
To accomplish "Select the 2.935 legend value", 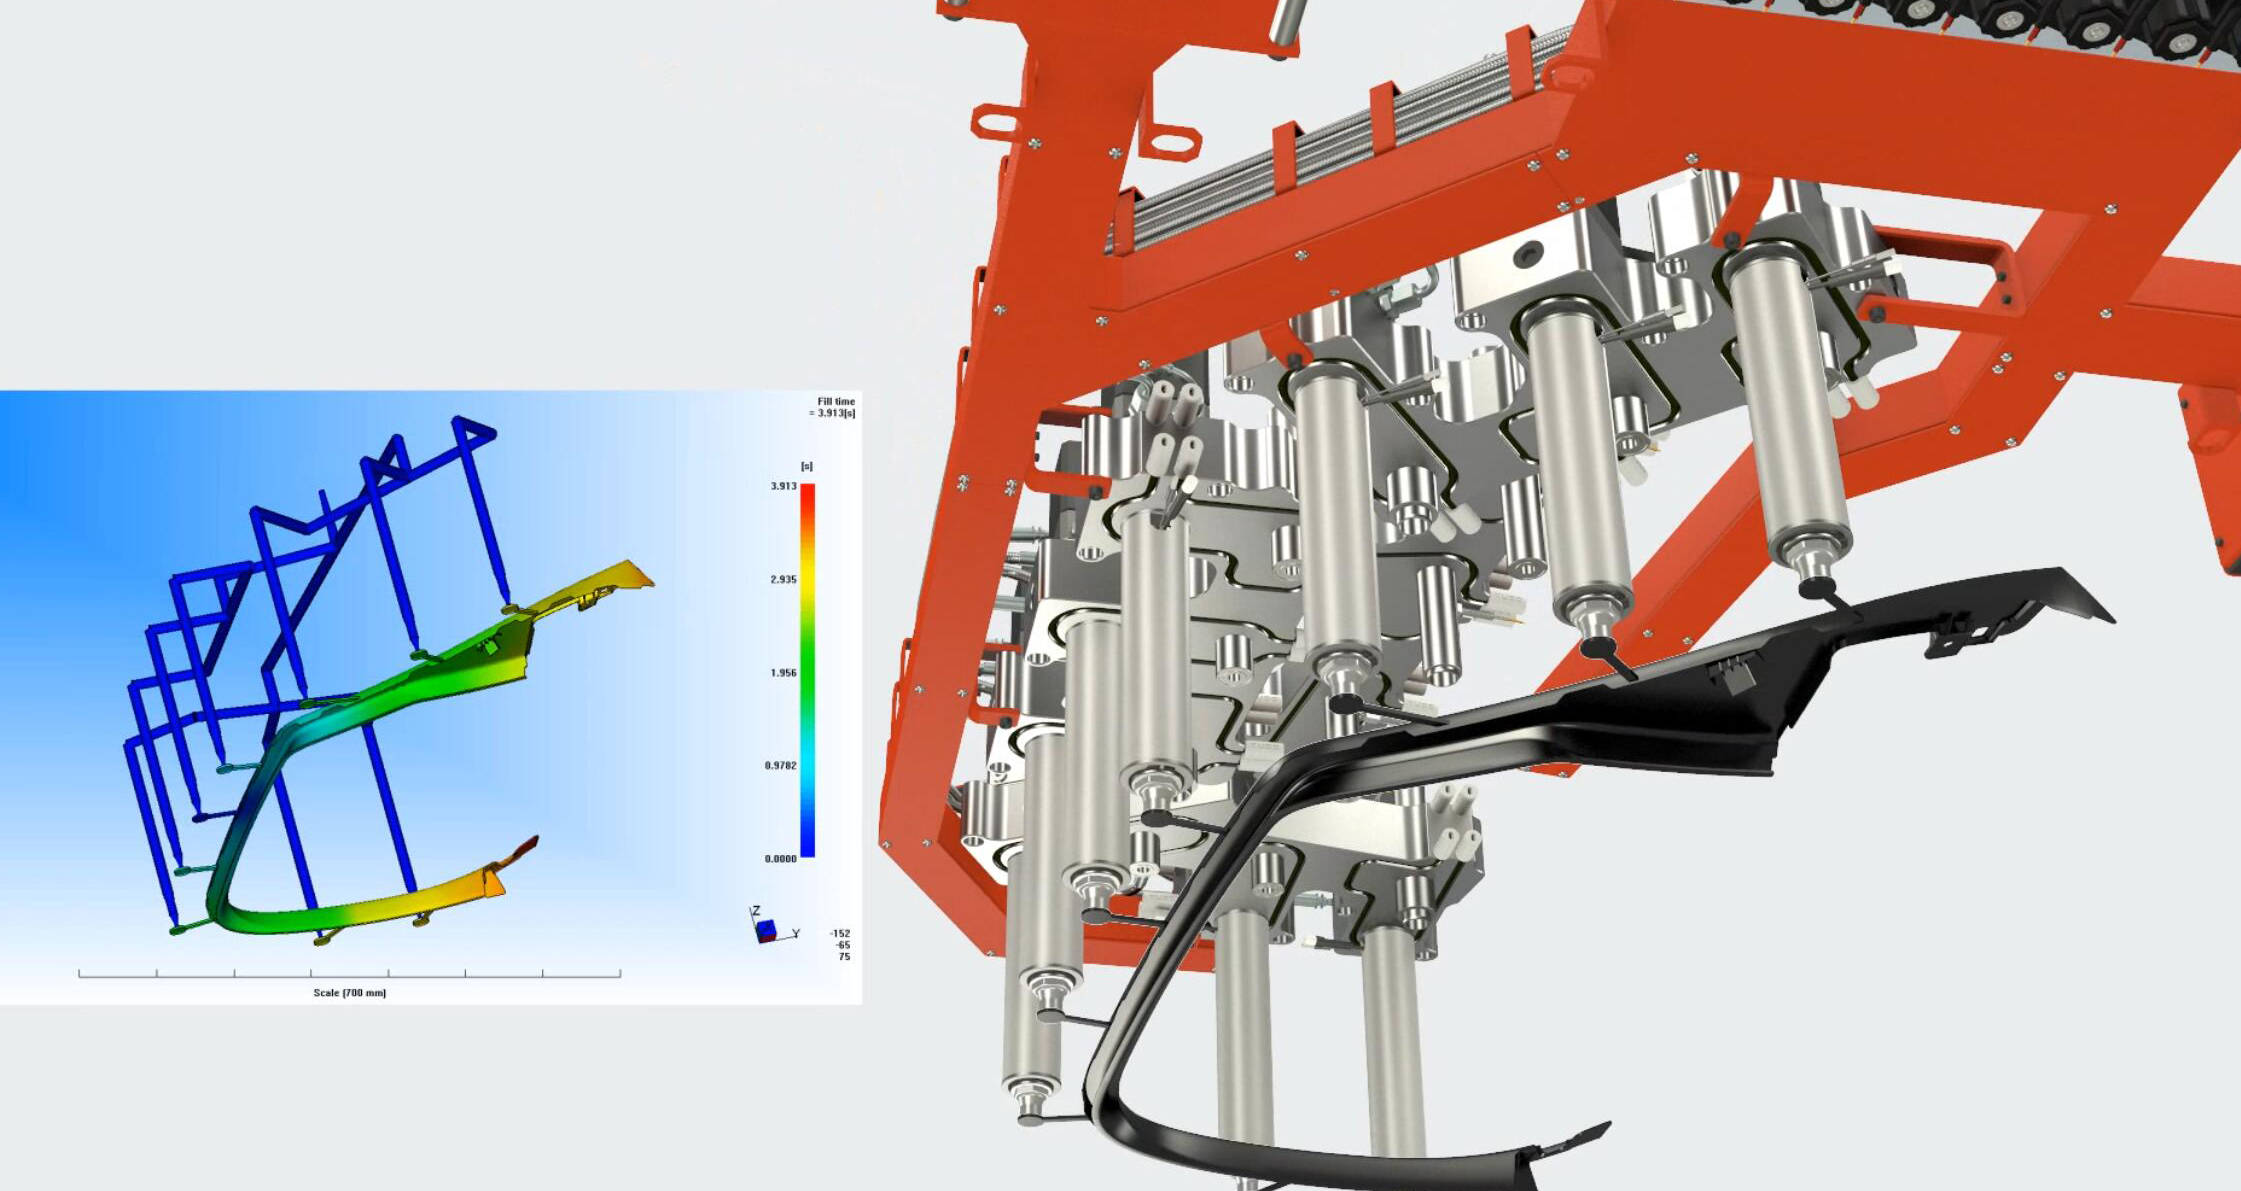I will pos(783,579).
